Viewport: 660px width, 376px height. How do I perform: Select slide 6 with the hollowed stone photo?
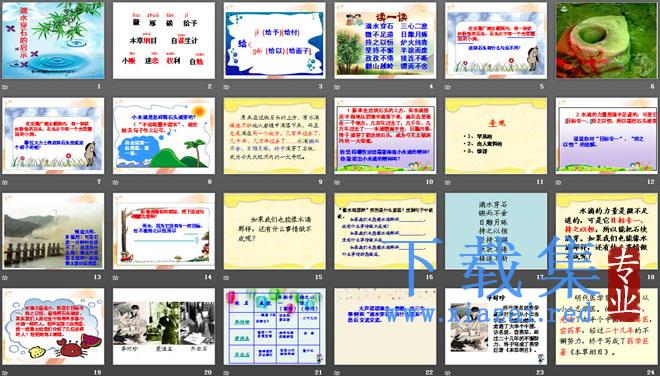[607, 40]
